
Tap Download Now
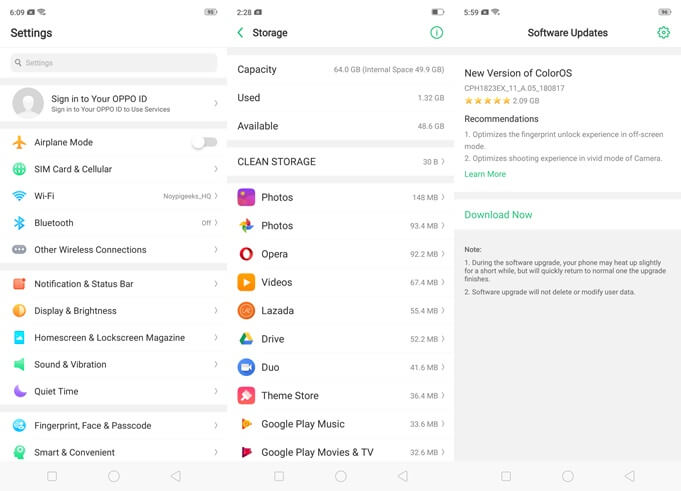498,214
